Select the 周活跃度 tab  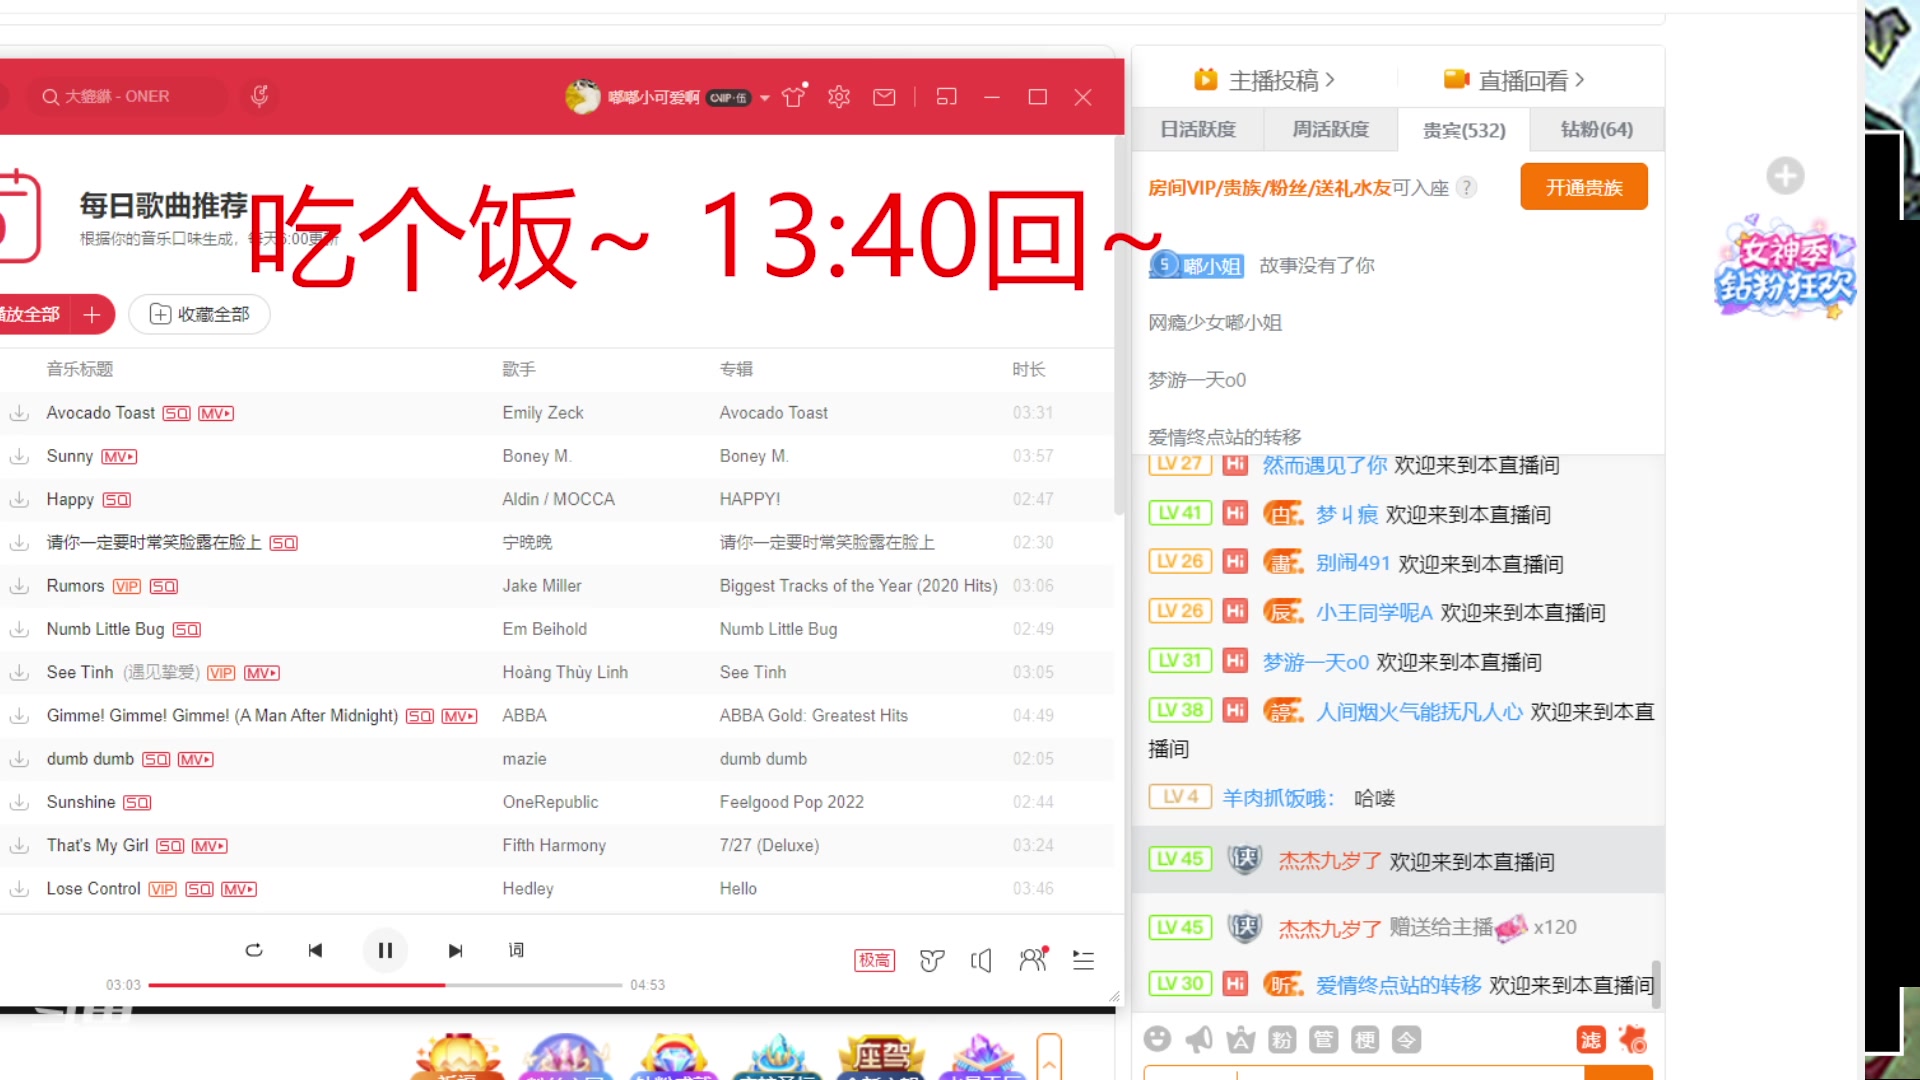click(x=1327, y=129)
